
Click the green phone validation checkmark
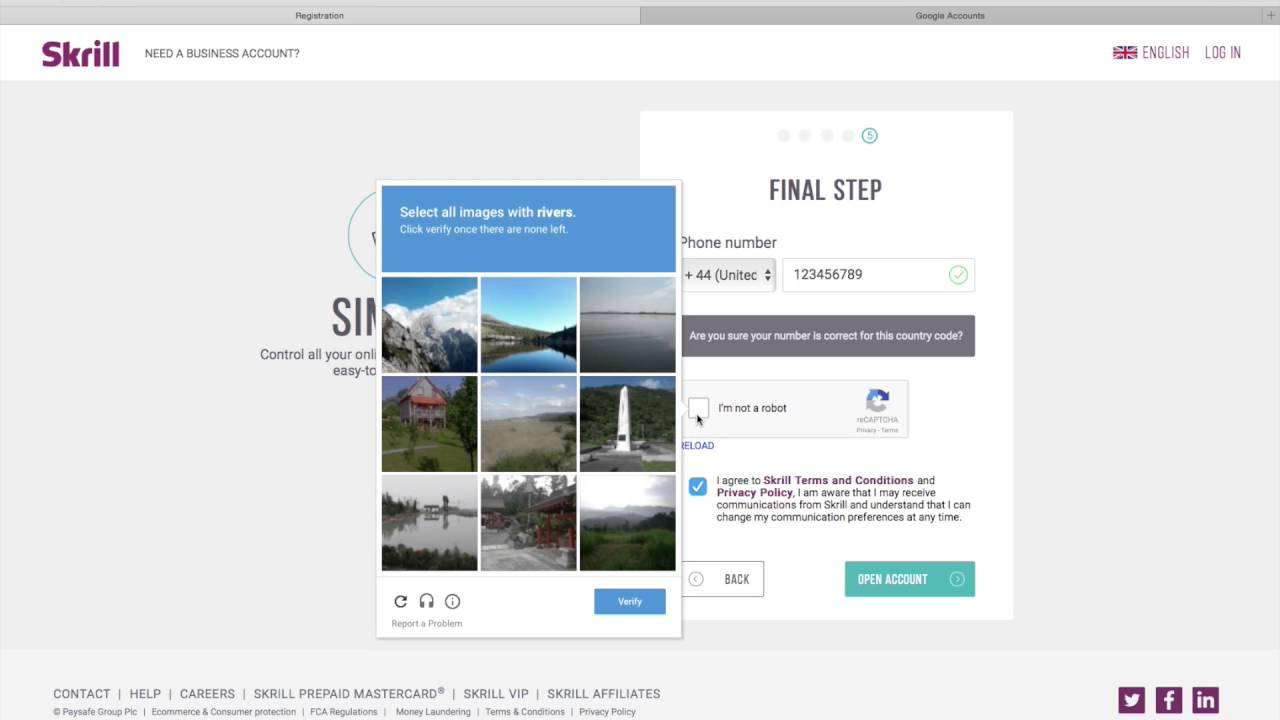tap(958, 275)
